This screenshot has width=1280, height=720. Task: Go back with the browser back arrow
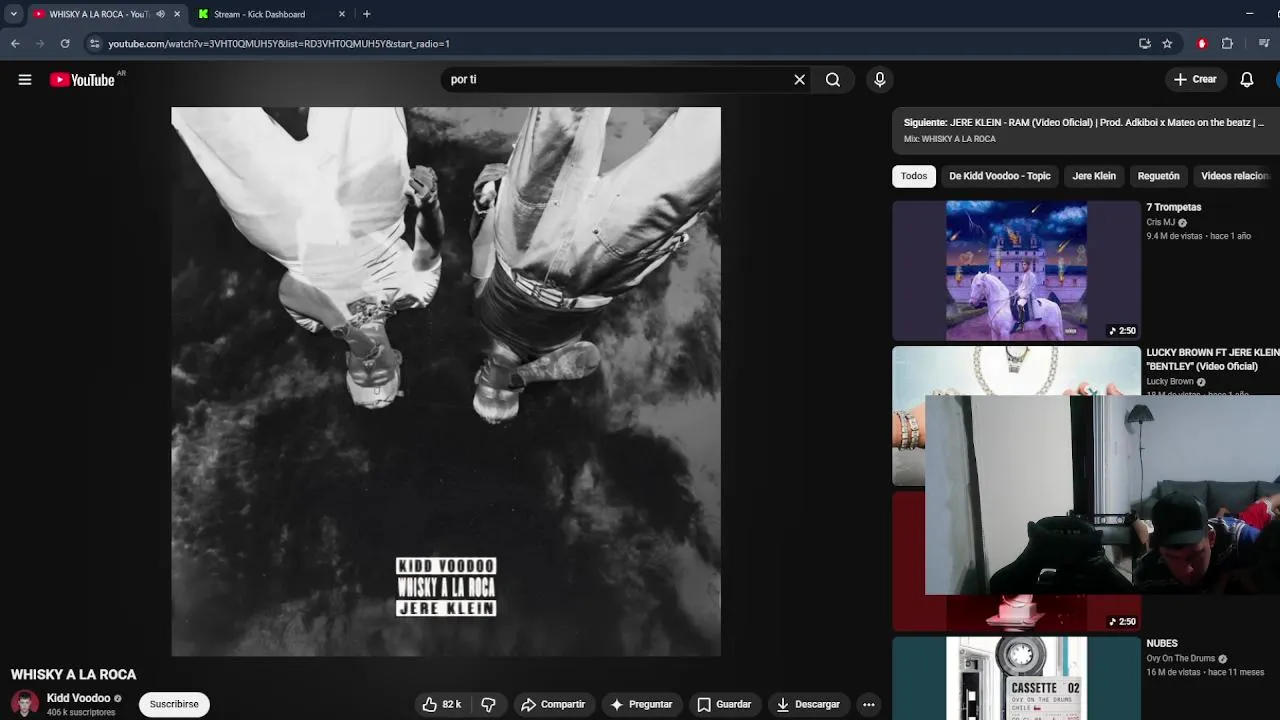click(x=15, y=44)
